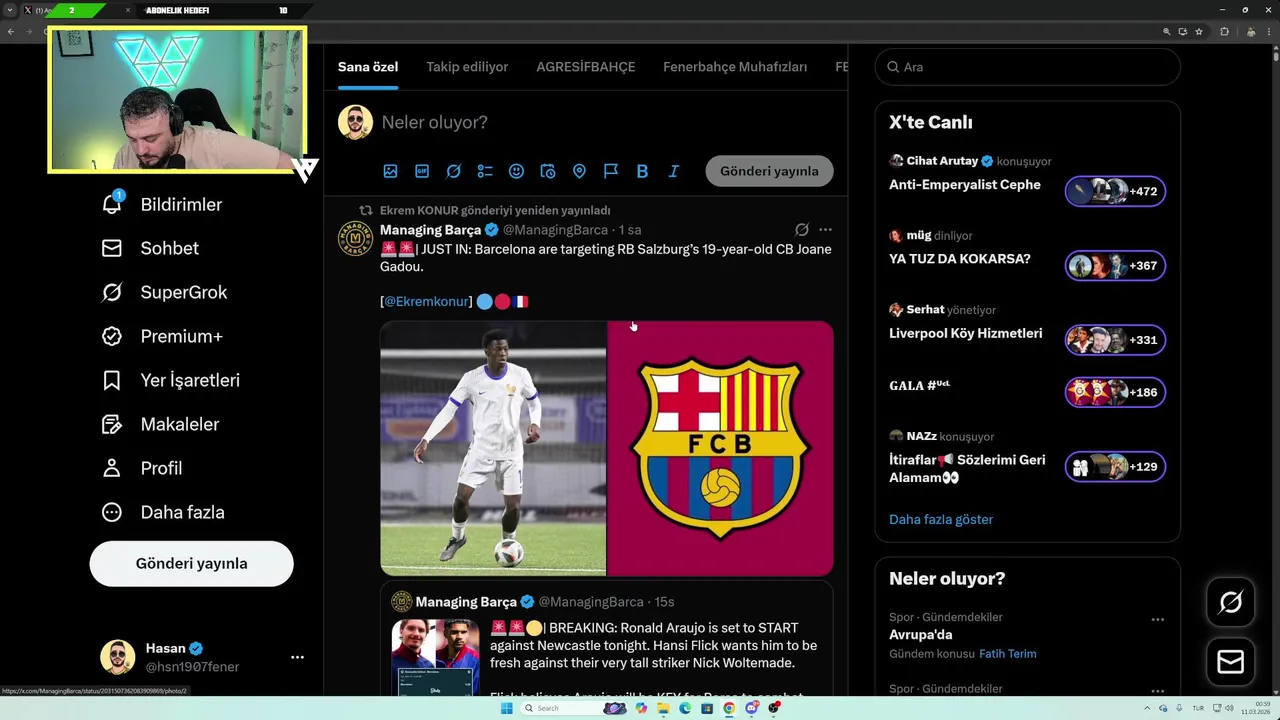
Task: Click the Fatih Terim trend link
Action: 1008,653
